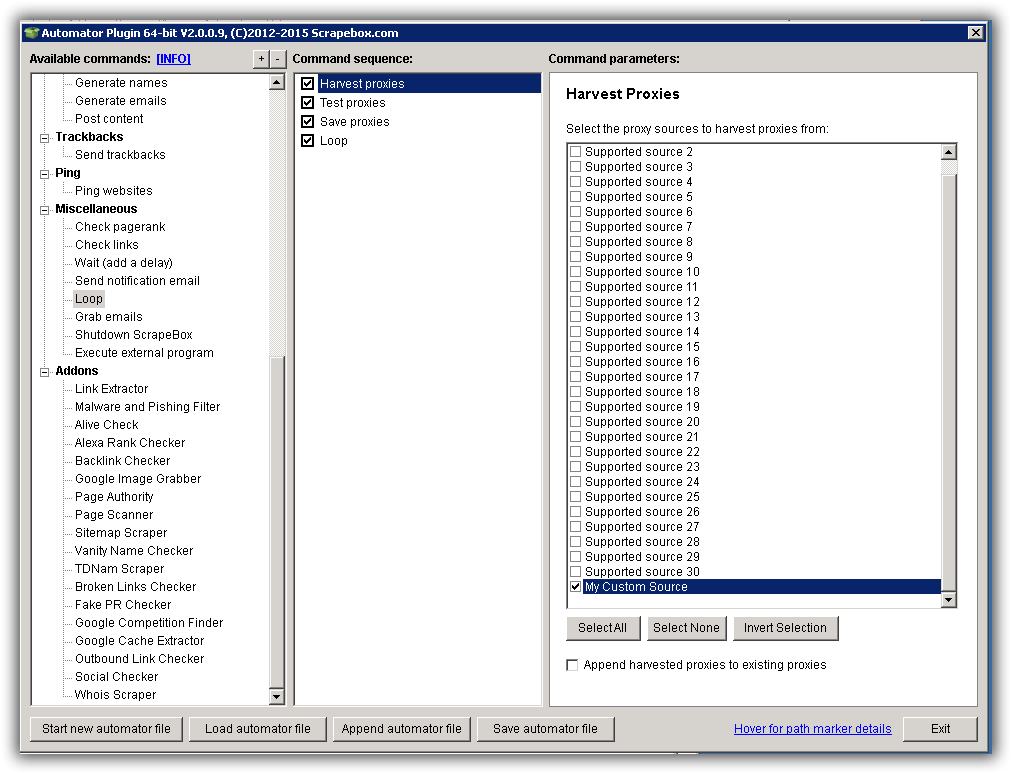Open the INFO link
This screenshot has width=1012, height=774.
point(173,59)
